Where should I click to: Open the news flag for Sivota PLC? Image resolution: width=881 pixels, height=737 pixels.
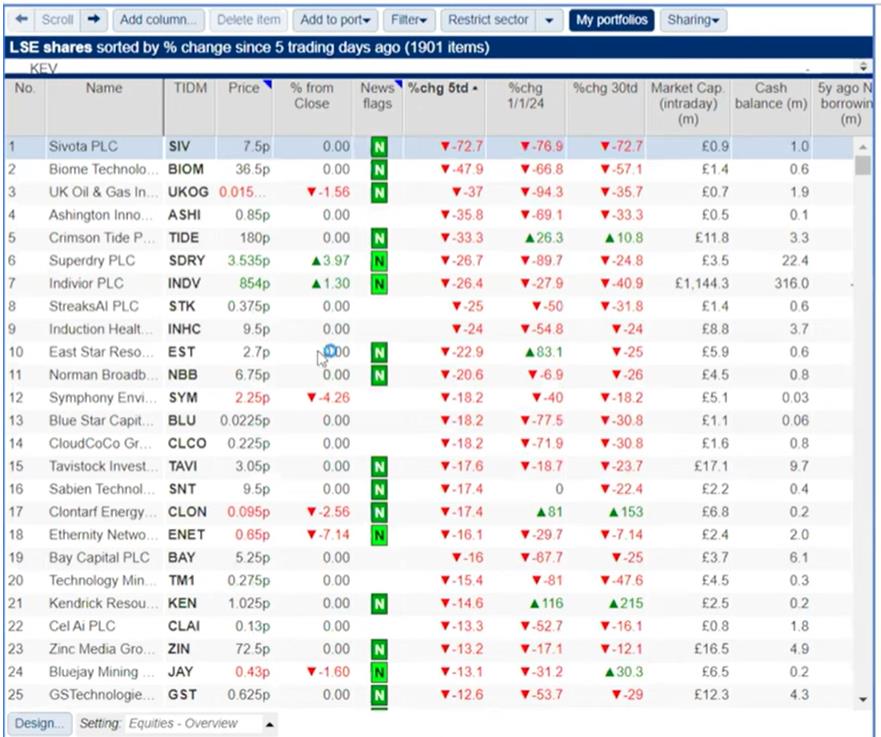pos(379,147)
